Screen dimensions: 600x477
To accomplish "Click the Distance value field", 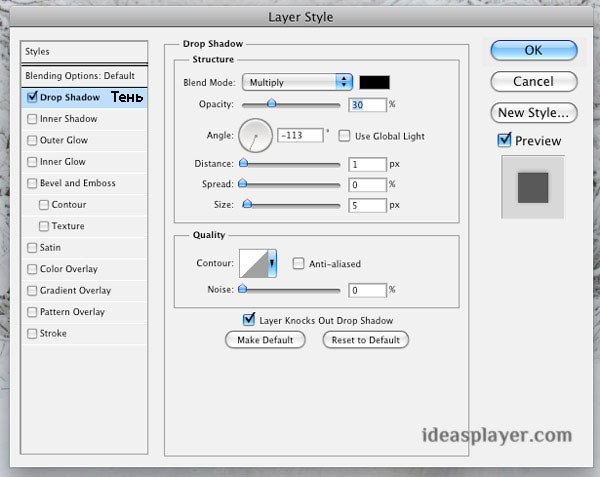I will (x=367, y=164).
